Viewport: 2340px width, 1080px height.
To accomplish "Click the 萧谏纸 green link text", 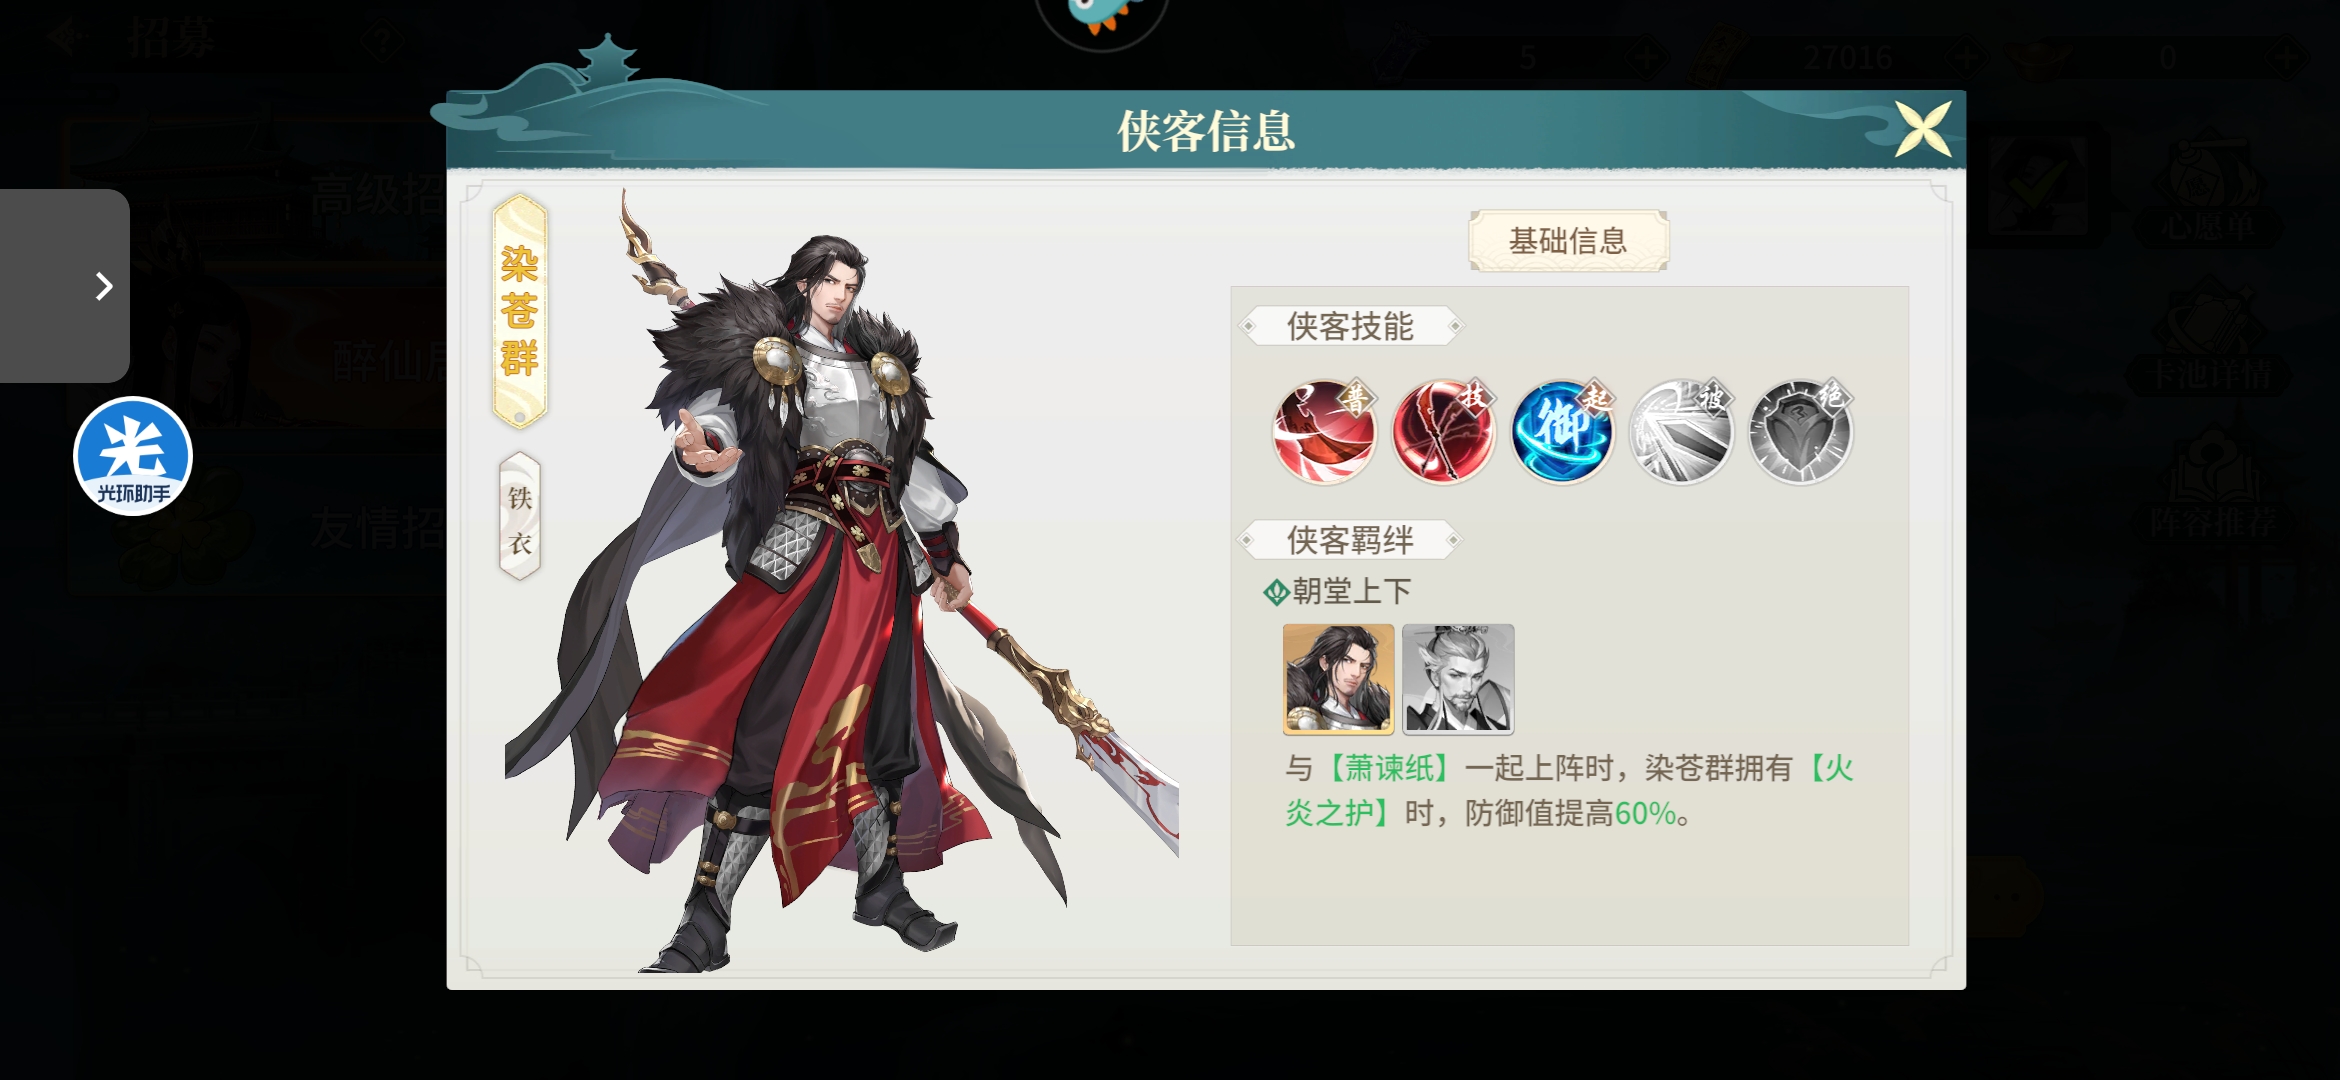I will [x=1390, y=768].
